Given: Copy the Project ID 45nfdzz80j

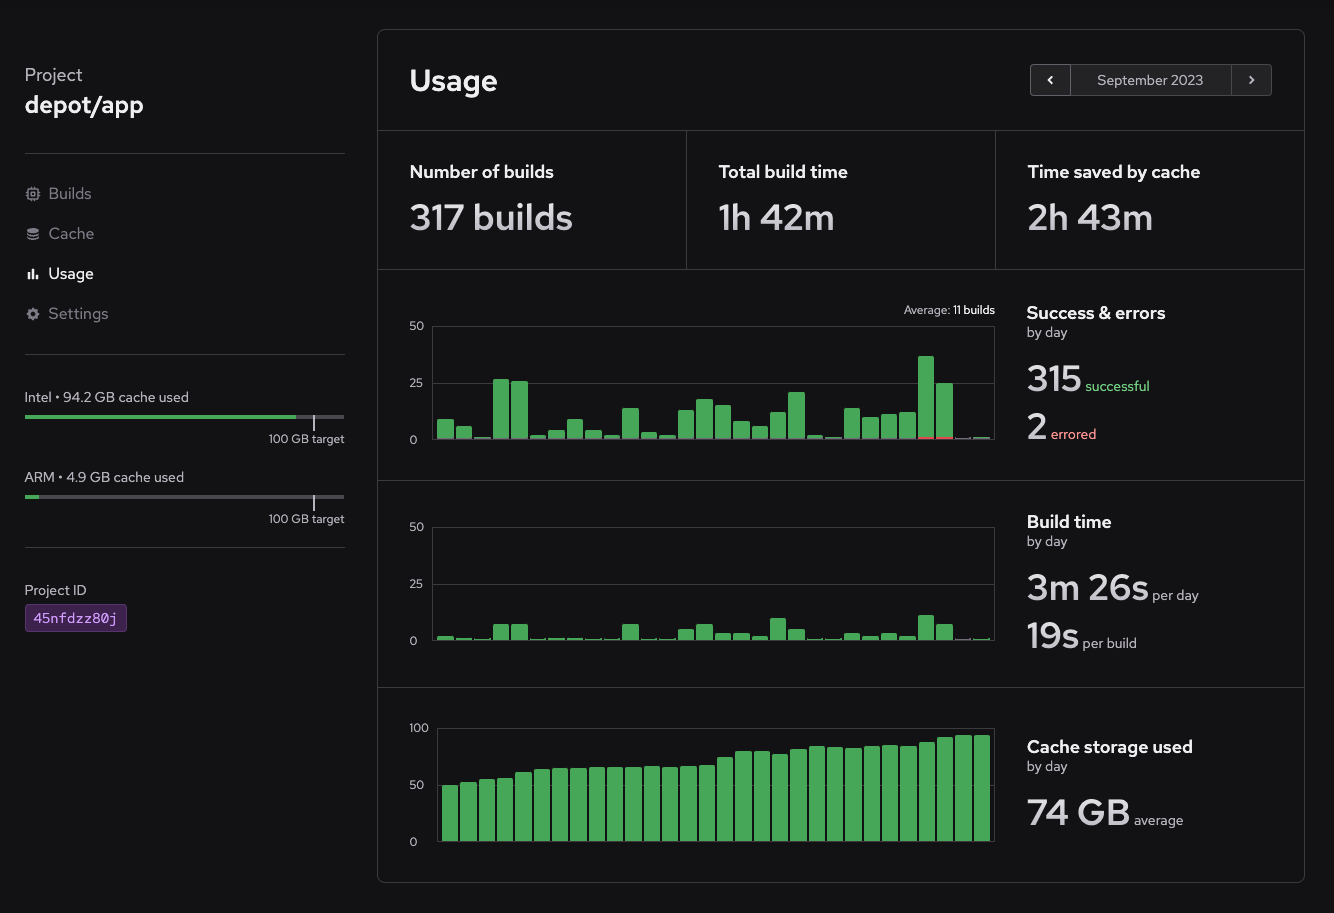Looking at the screenshot, I should pyautogui.click(x=76, y=617).
